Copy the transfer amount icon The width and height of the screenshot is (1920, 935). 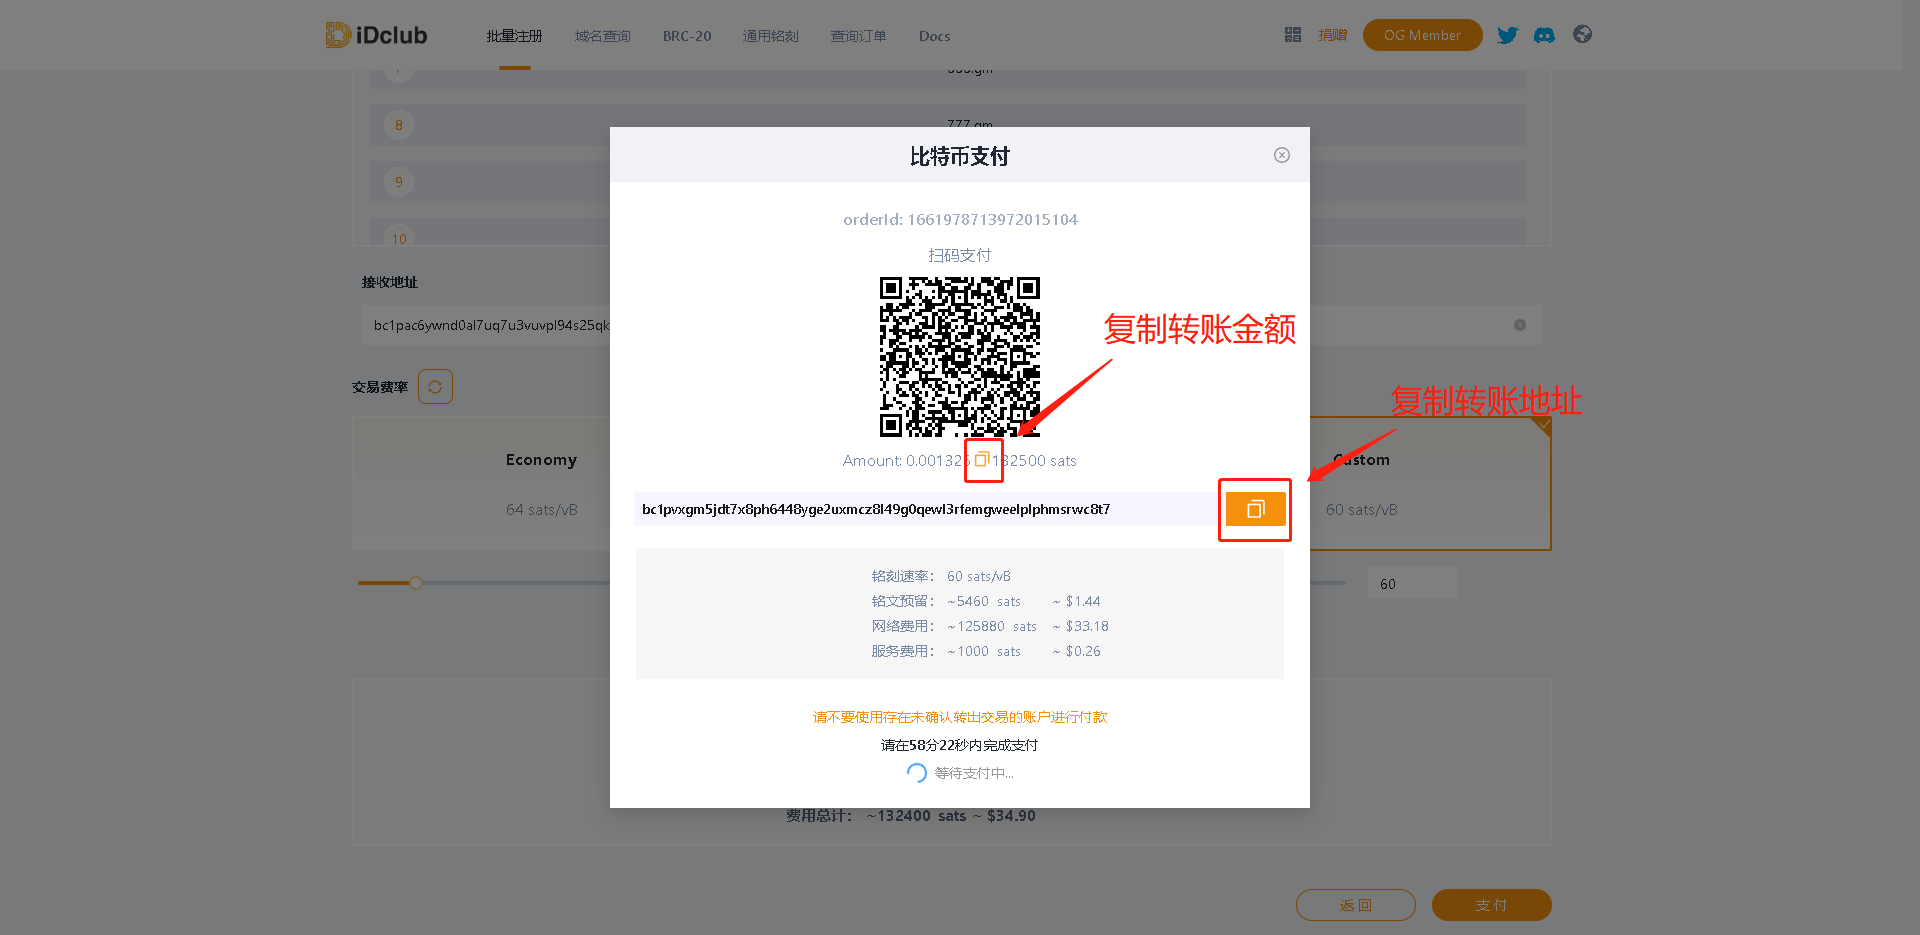(x=982, y=459)
